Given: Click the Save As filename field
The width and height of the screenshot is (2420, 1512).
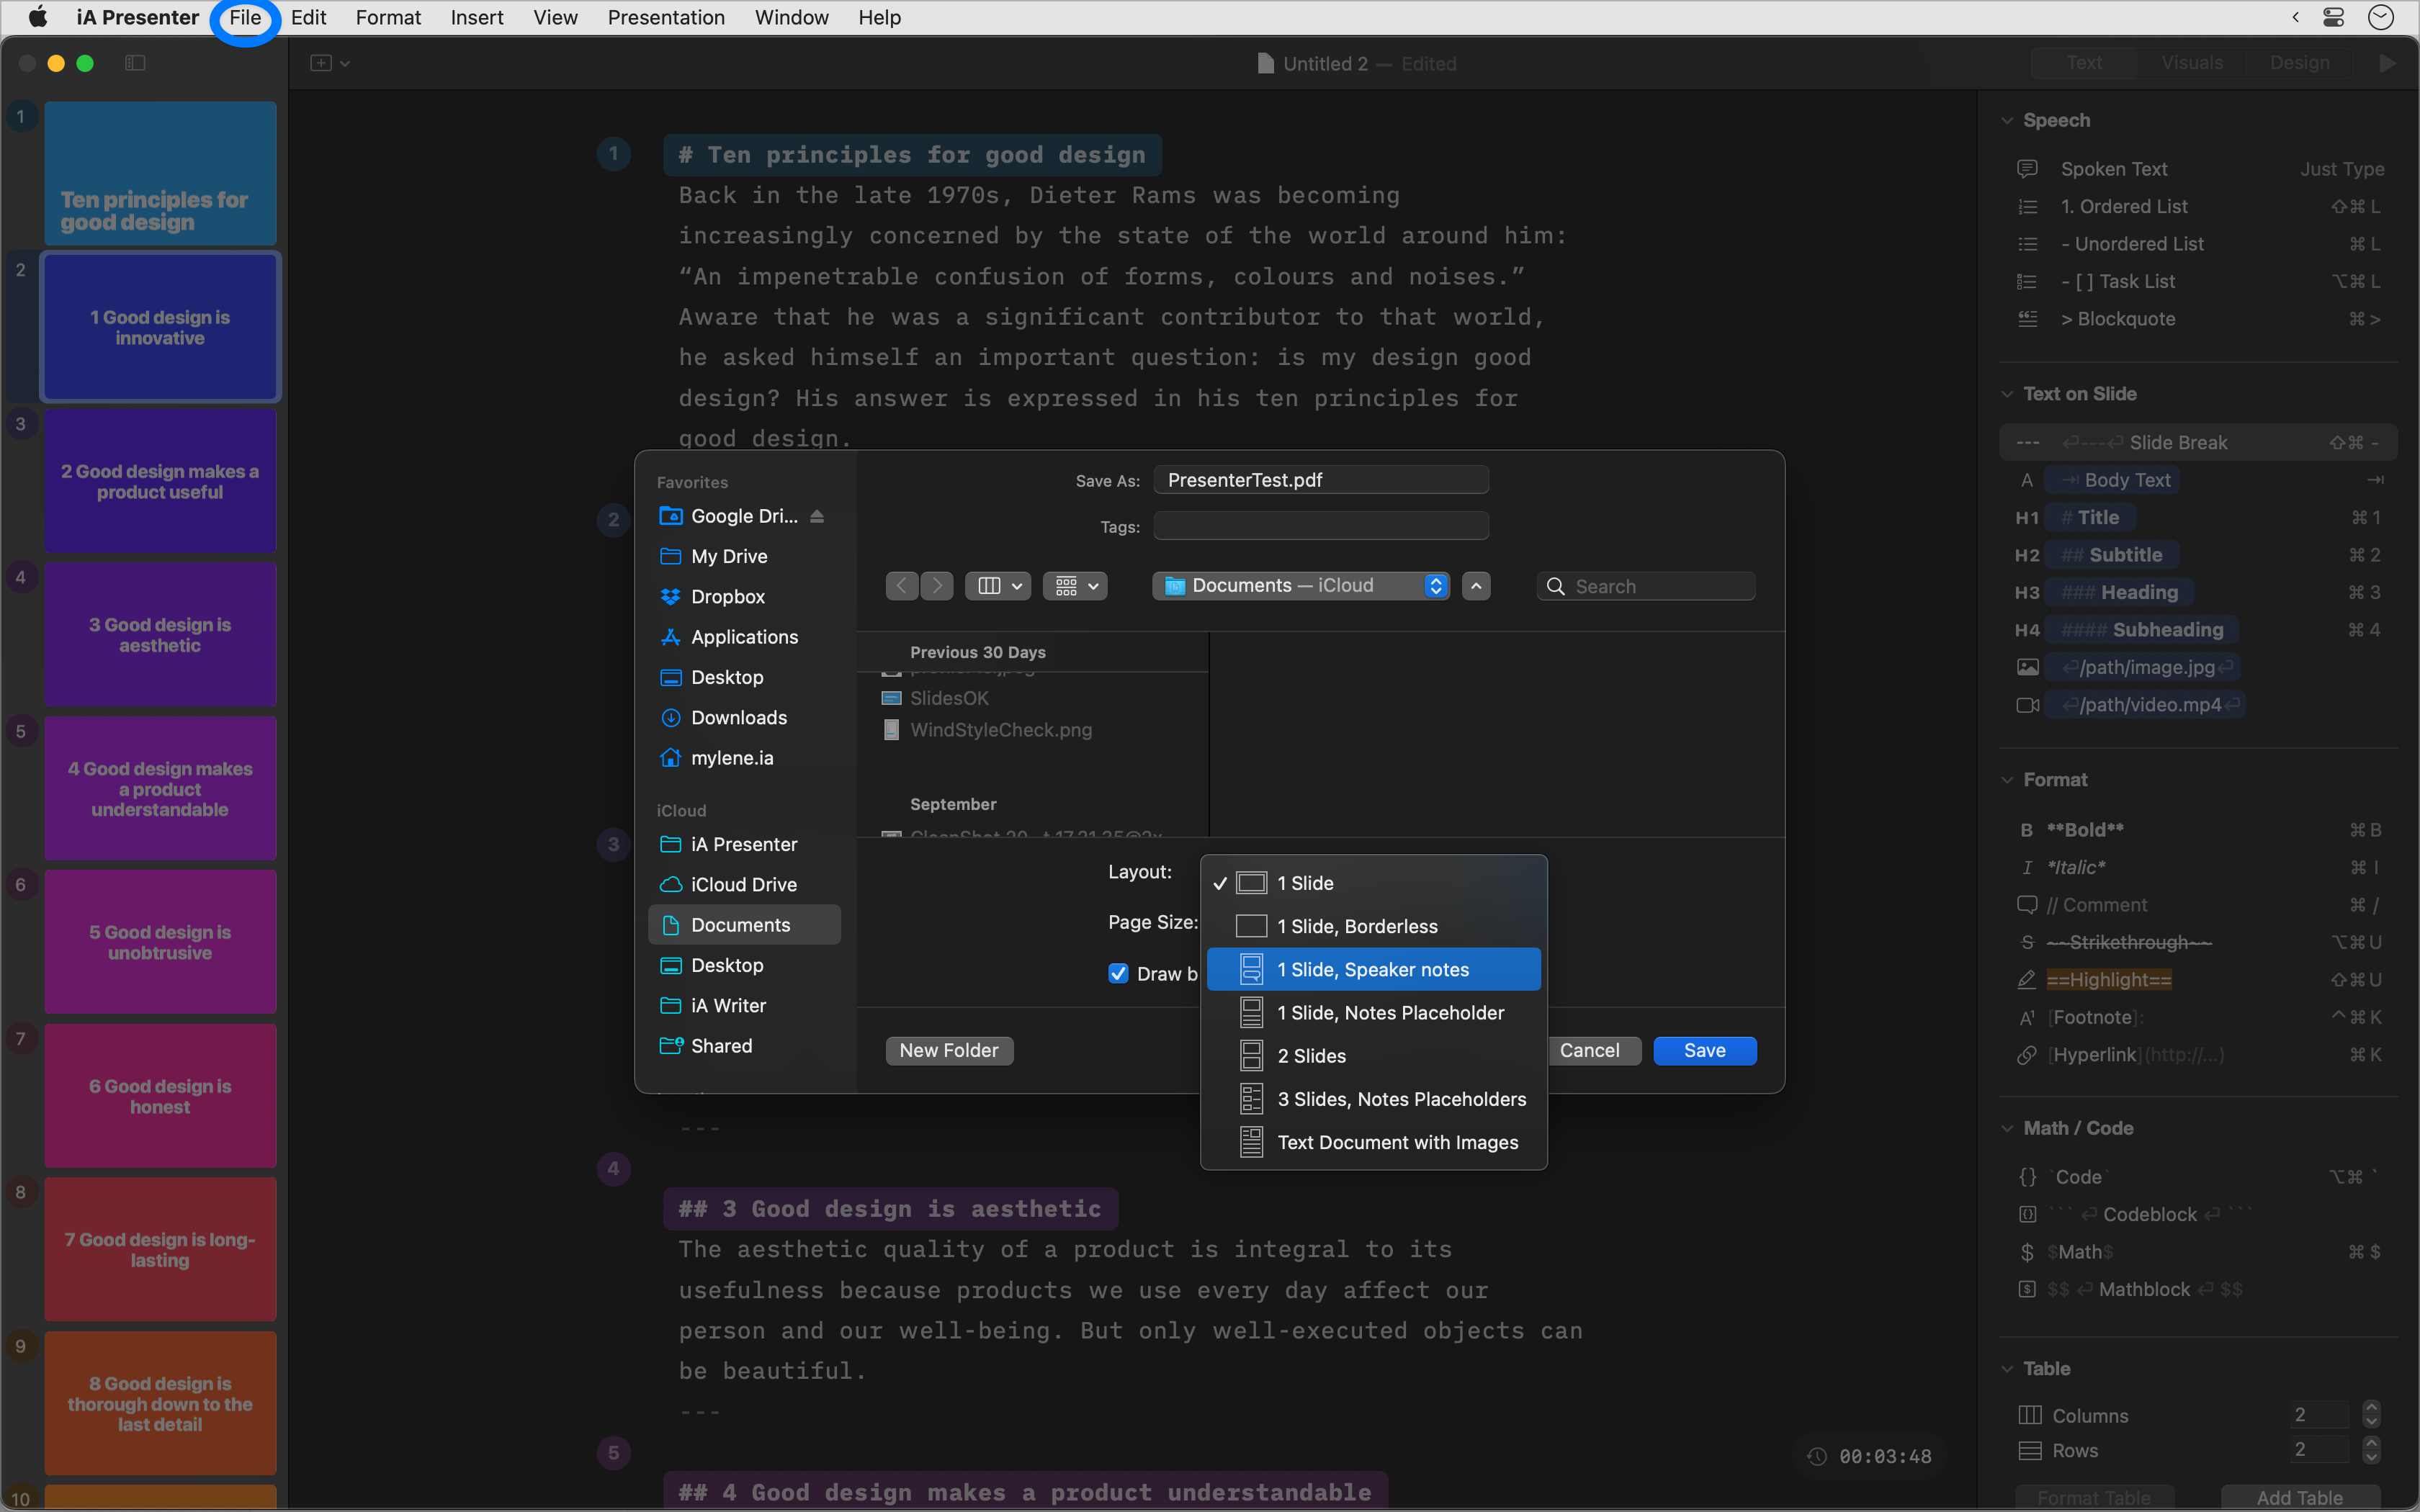Looking at the screenshot, I should coord(1321,480).
